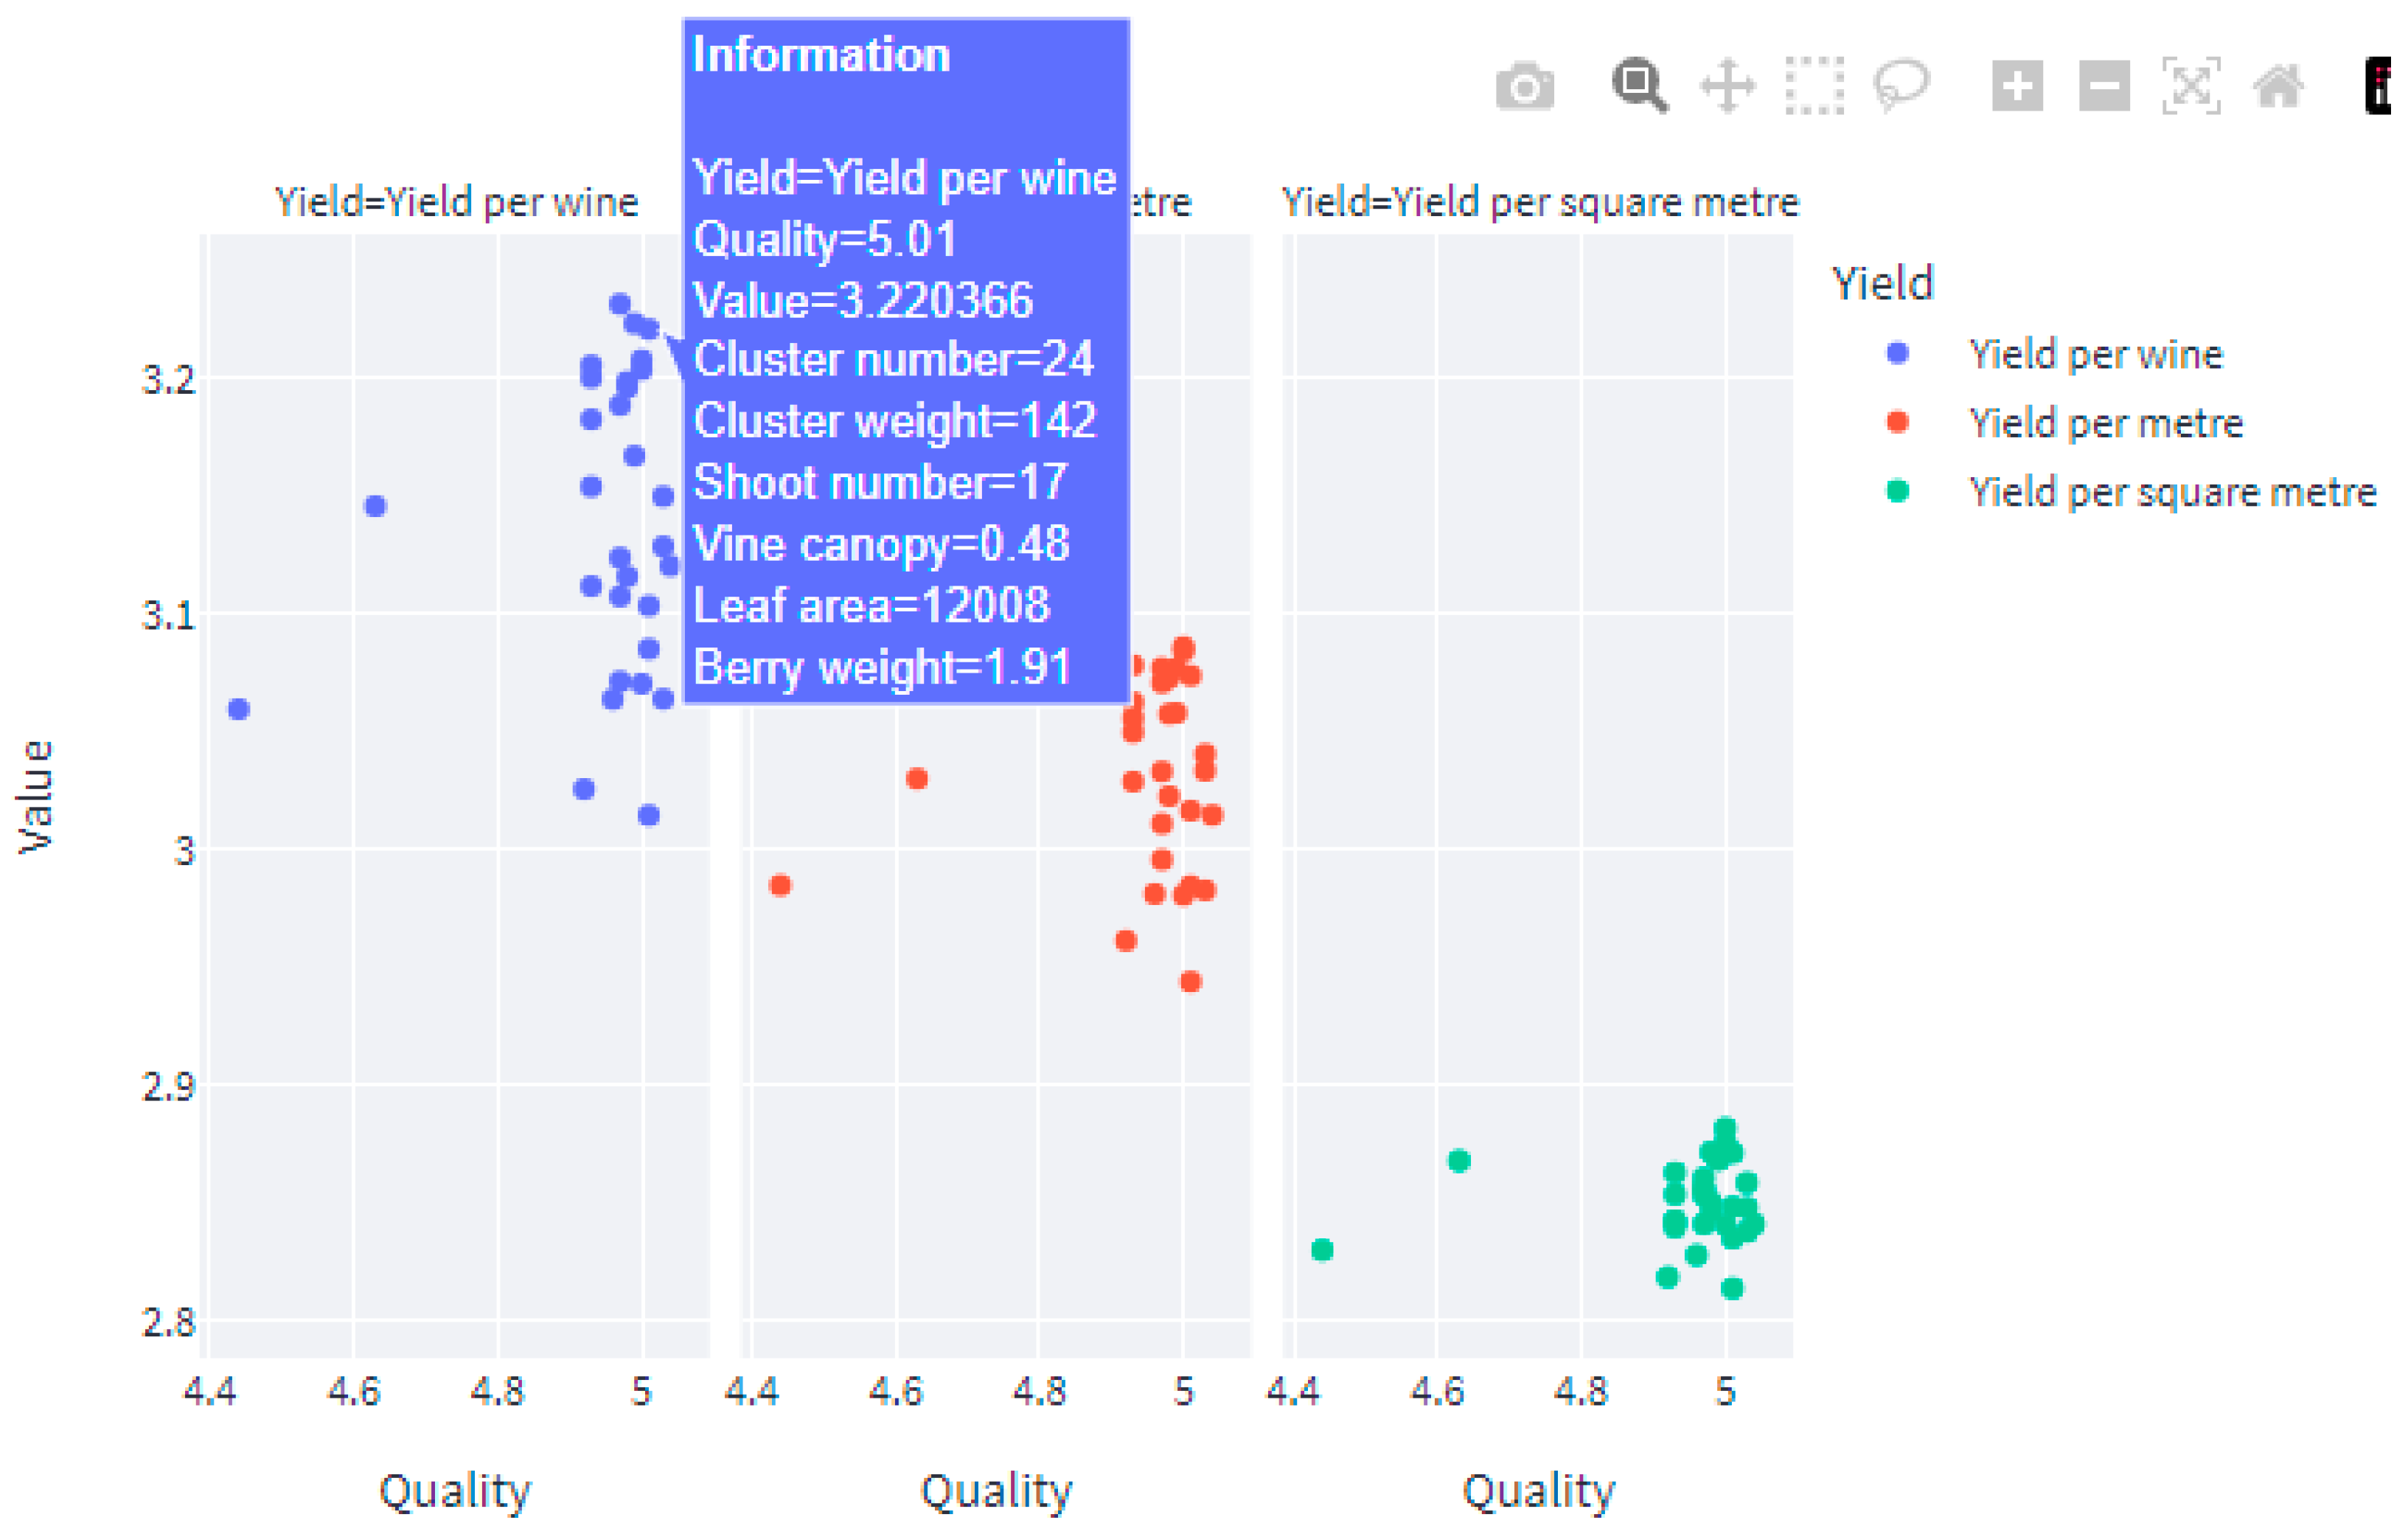Click the 'Quality' label under the green plot
The height and width of the screenshot is (1537, 2408).
point(1538,1491)
